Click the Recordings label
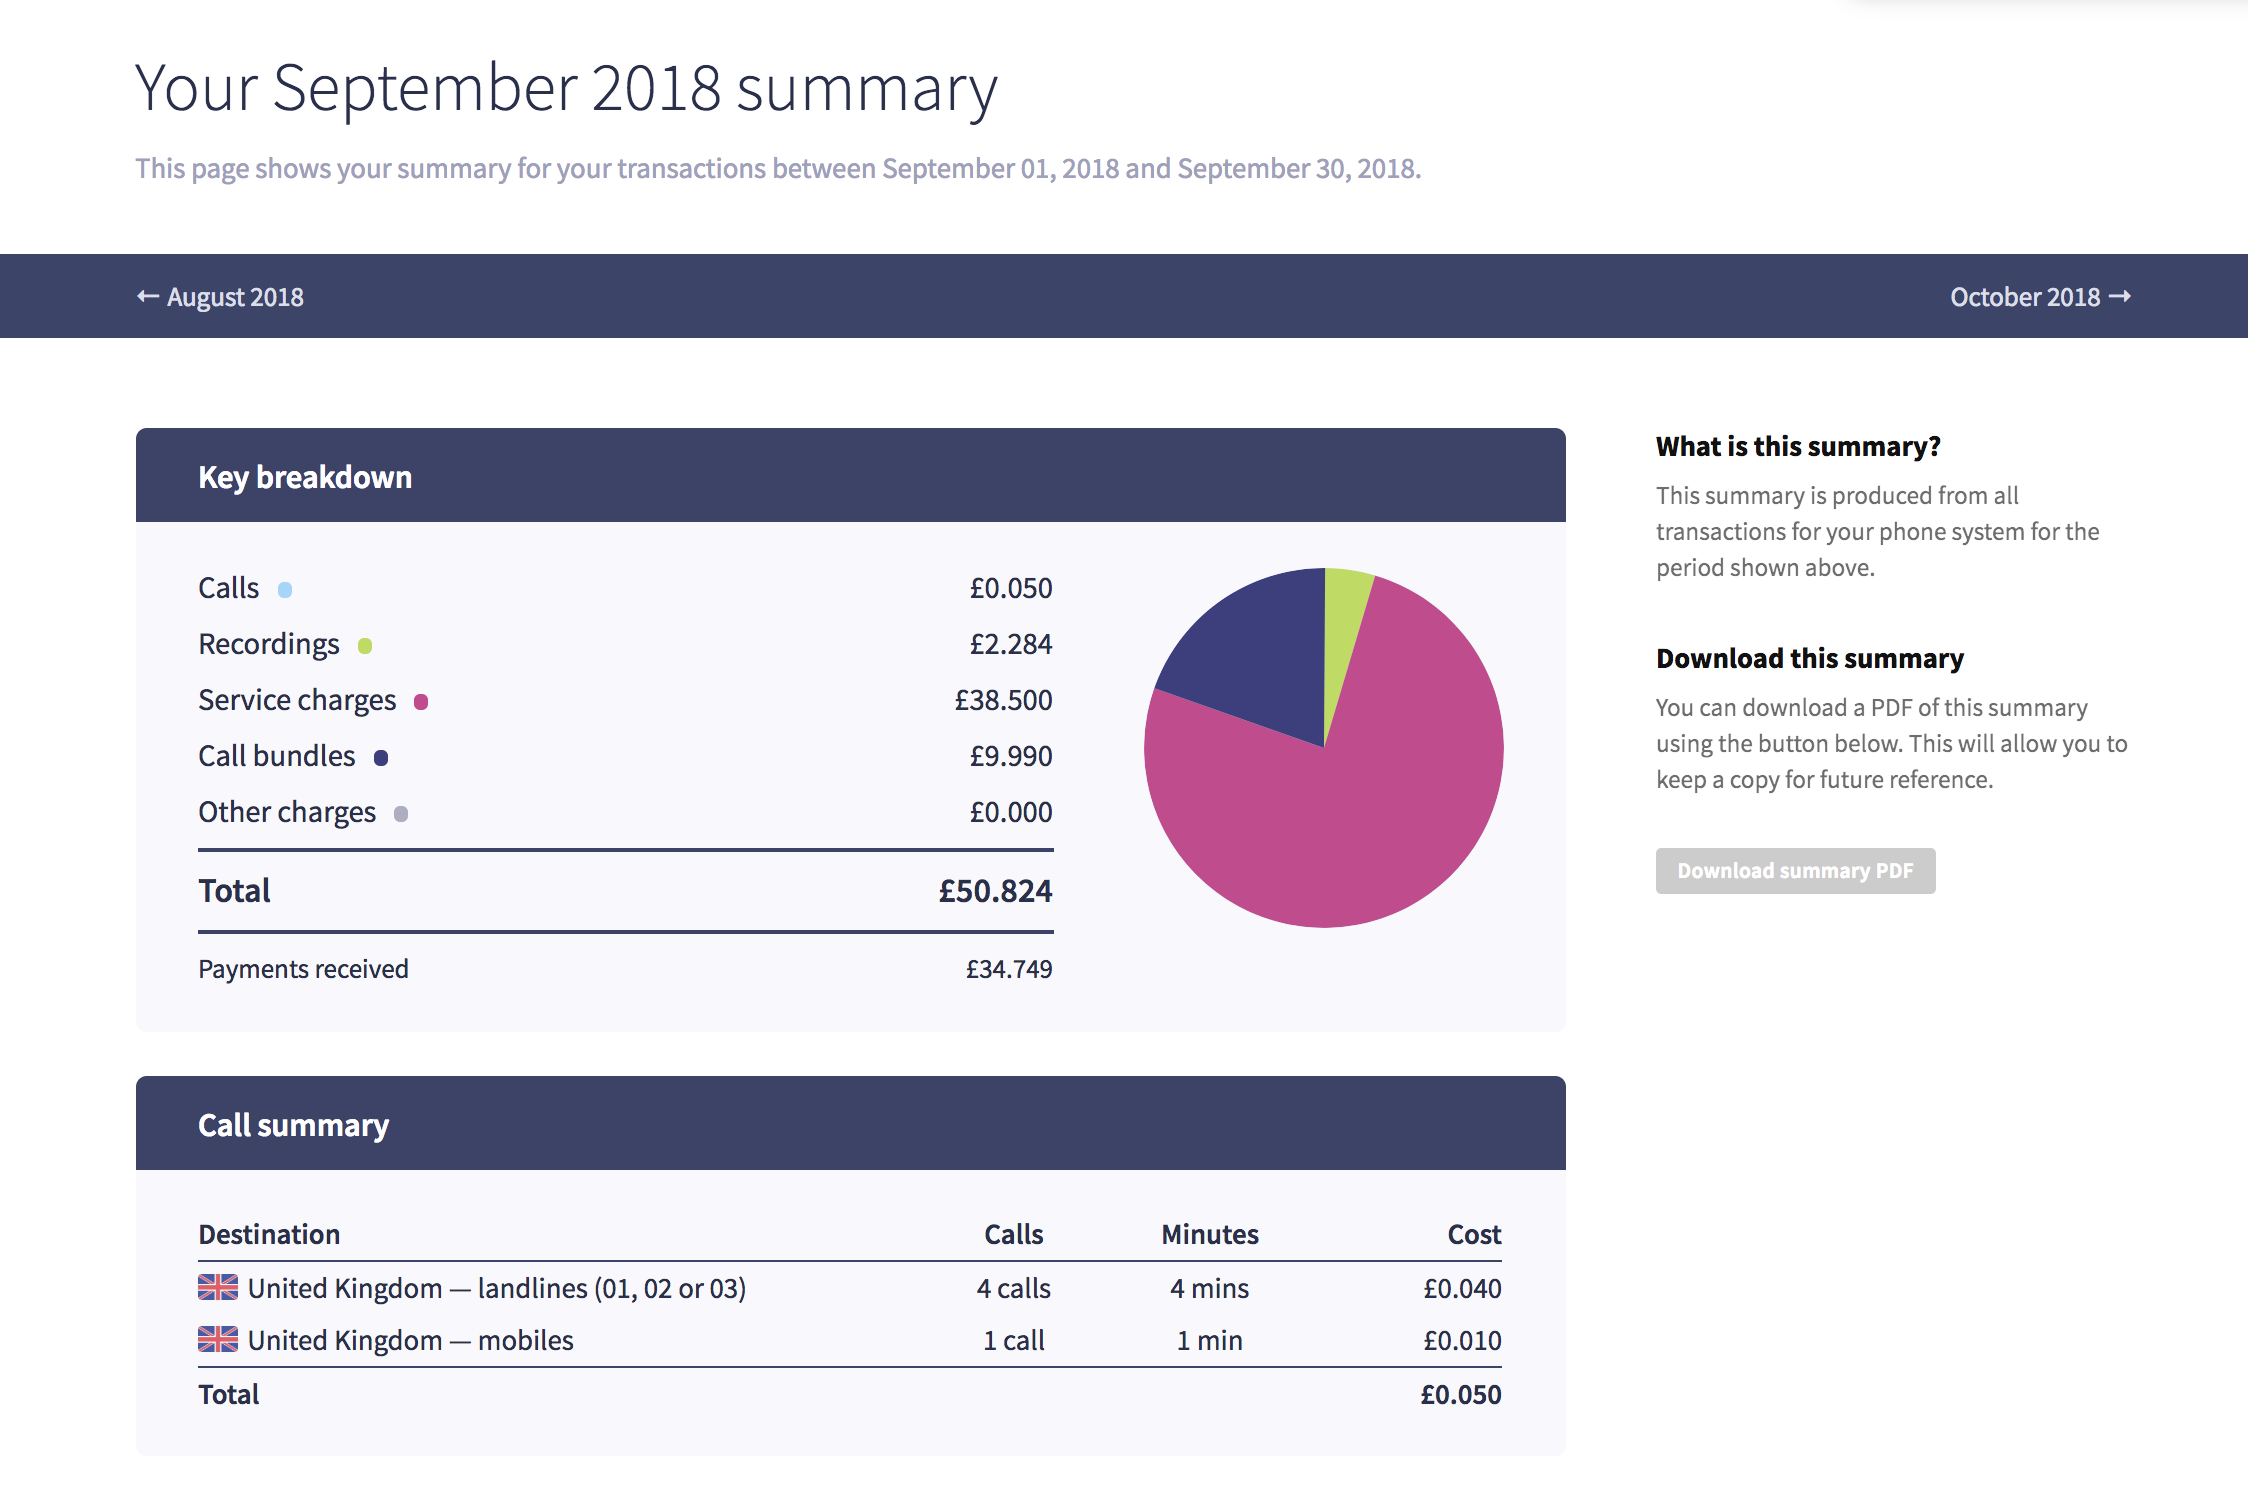Viewport: 2248px width, 1488px height. point(269,645)
